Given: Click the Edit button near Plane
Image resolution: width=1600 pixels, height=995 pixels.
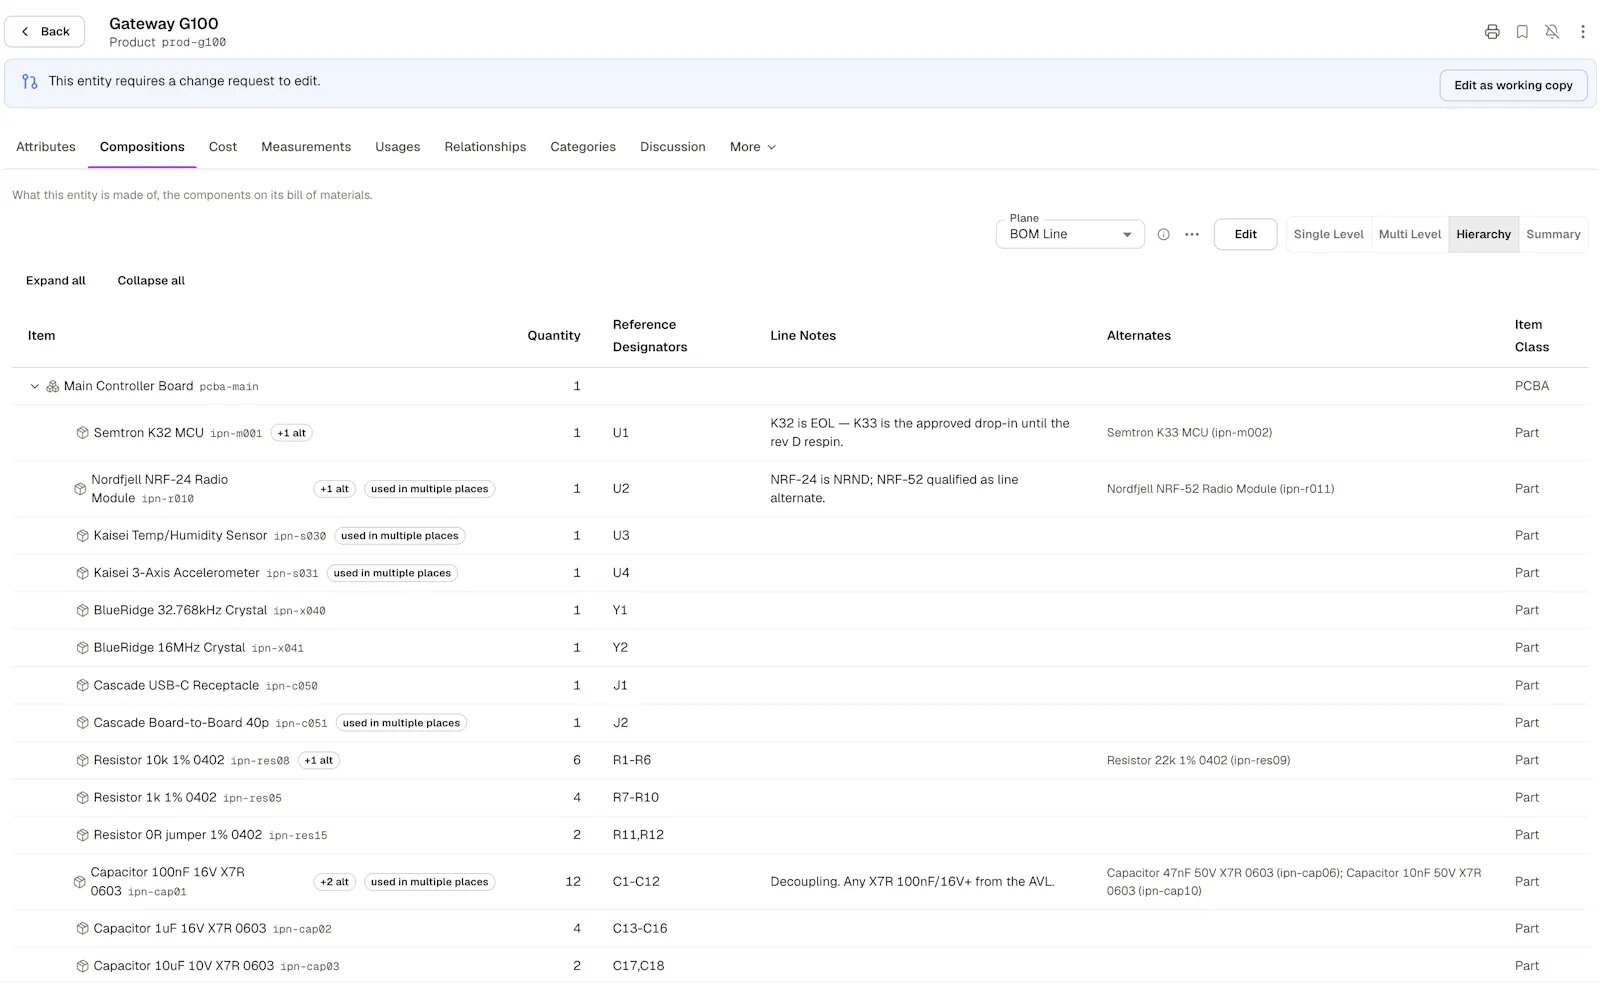Looking at the screenshot, I should (1245, 235).
